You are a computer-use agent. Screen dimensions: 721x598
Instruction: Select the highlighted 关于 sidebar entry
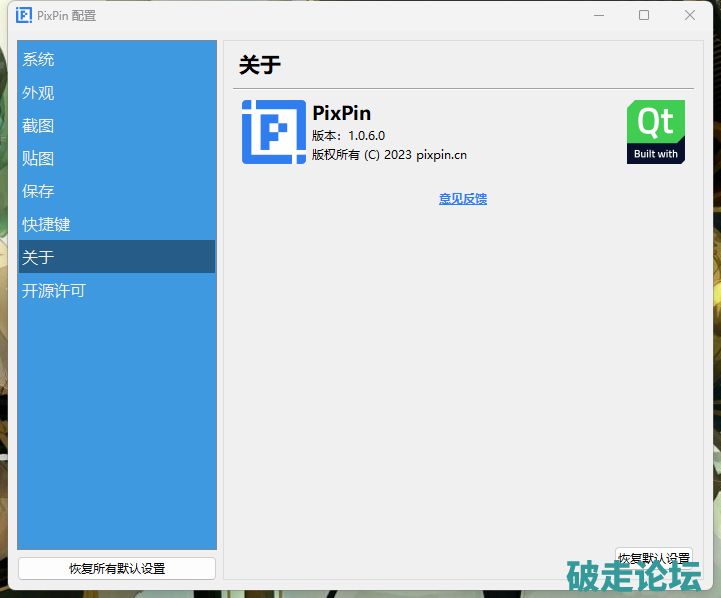tap(117, 256)
